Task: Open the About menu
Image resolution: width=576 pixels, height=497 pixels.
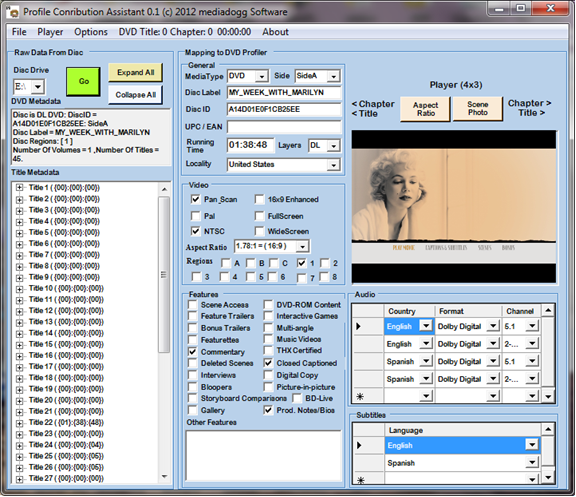Action: pyautogui.click(x=275, y=32)
